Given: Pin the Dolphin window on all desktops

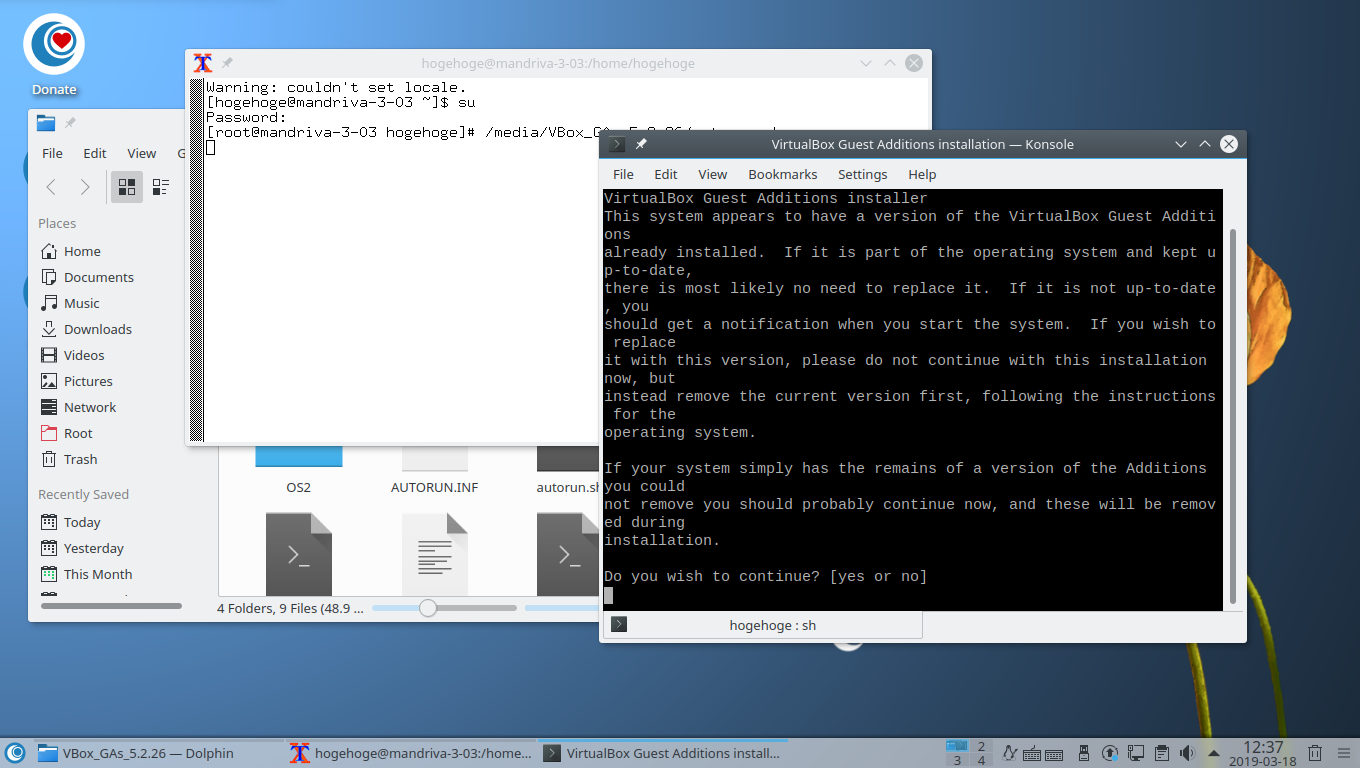Looking at the screenshot, I should (x=70, y=123).
